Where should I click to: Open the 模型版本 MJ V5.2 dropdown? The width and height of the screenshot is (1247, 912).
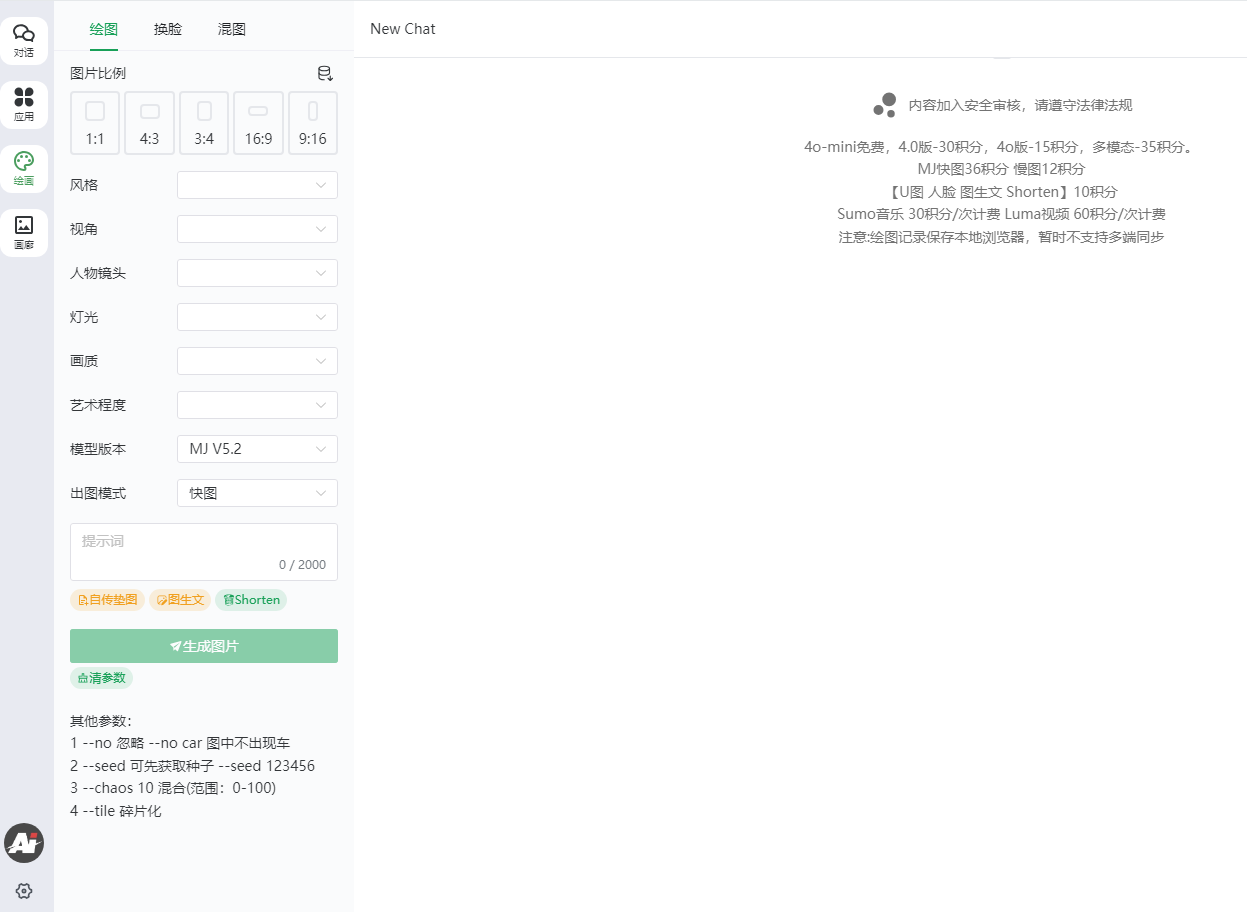tap(257, 449)
